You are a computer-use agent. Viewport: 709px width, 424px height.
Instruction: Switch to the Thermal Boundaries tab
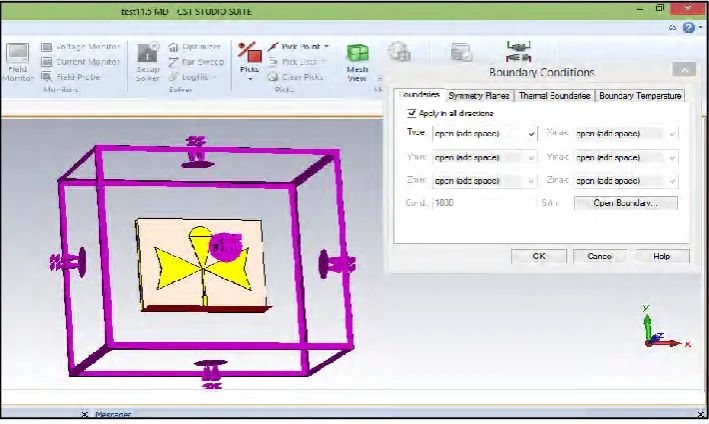554,96
